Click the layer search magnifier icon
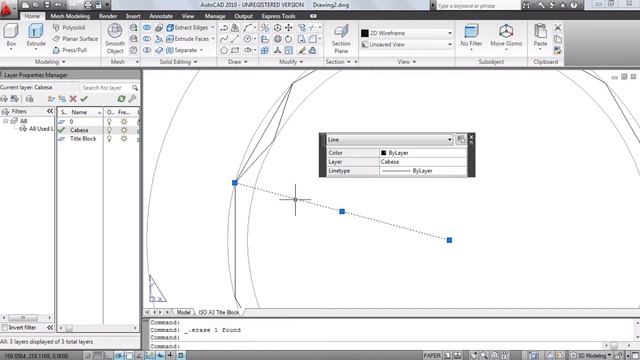The image size is (640, 360). pyautogui.click(x=135, y=88)
